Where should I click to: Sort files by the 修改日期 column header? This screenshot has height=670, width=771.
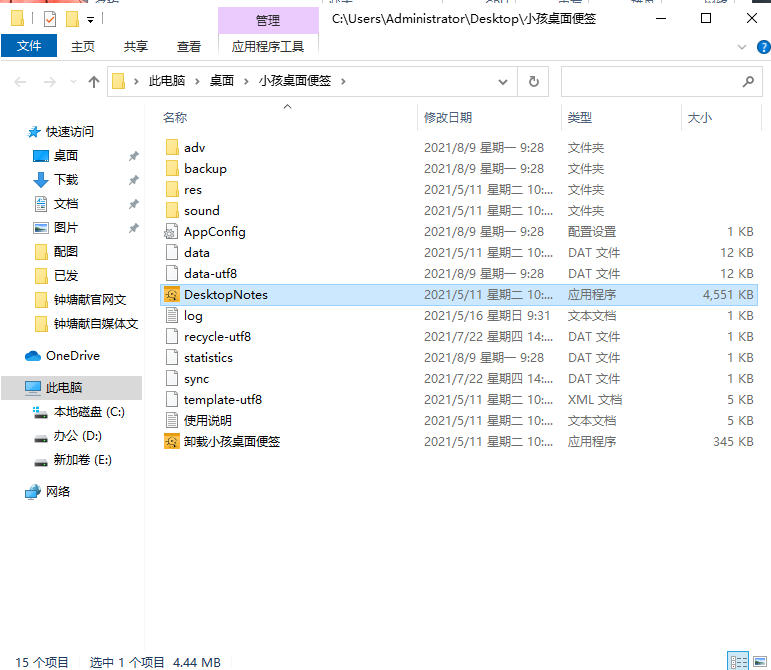click(448, 117)
